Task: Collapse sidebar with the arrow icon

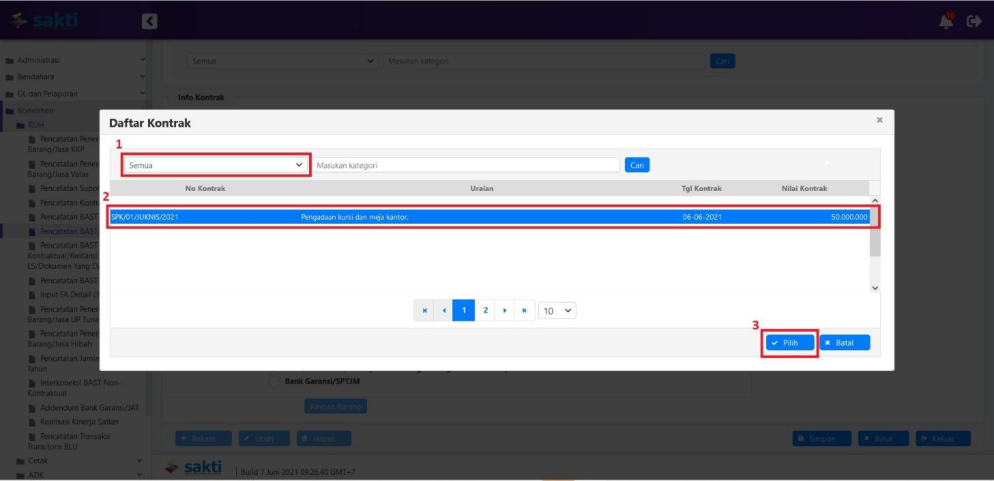Action: [x=149, y=21]
